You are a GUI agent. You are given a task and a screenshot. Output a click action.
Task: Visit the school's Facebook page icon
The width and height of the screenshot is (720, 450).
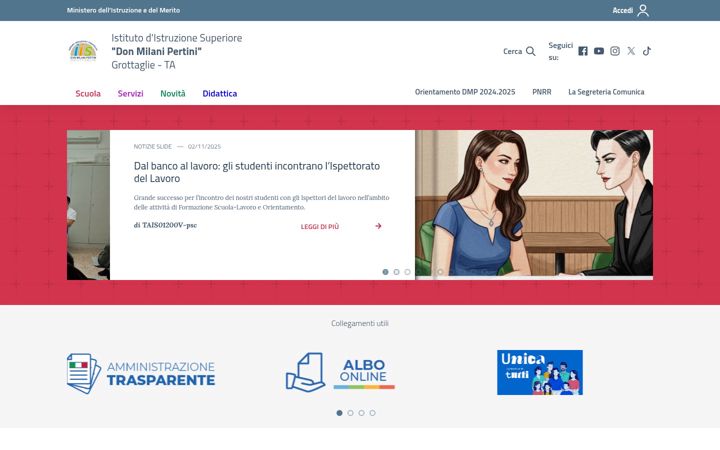click(583, 51)
